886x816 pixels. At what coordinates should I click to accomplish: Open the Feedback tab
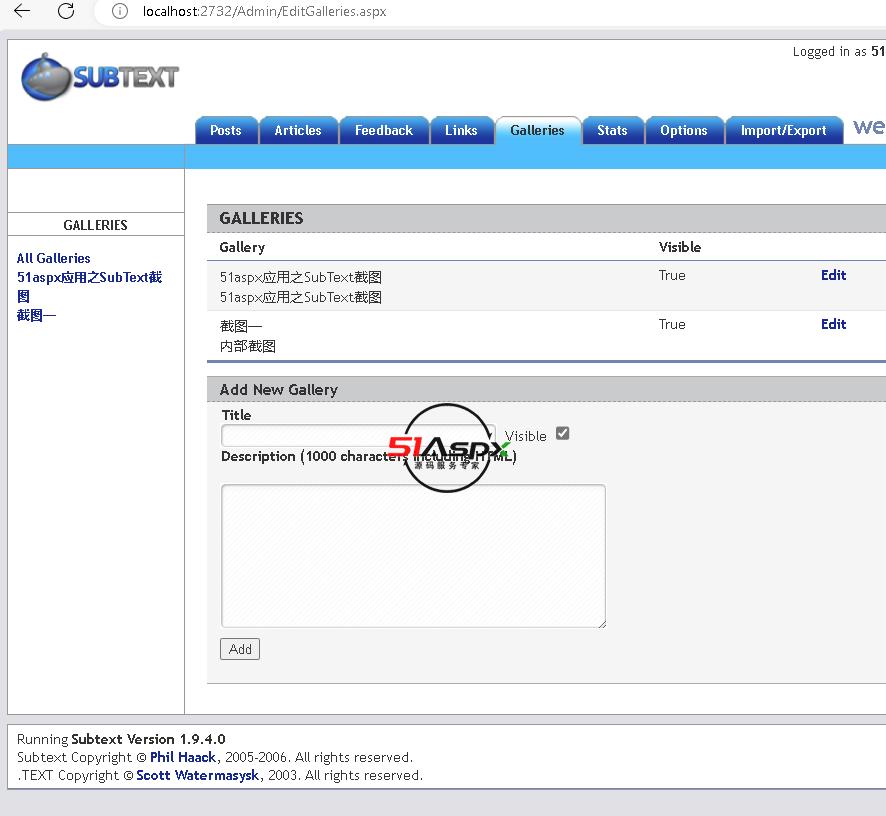coord(383,130)
